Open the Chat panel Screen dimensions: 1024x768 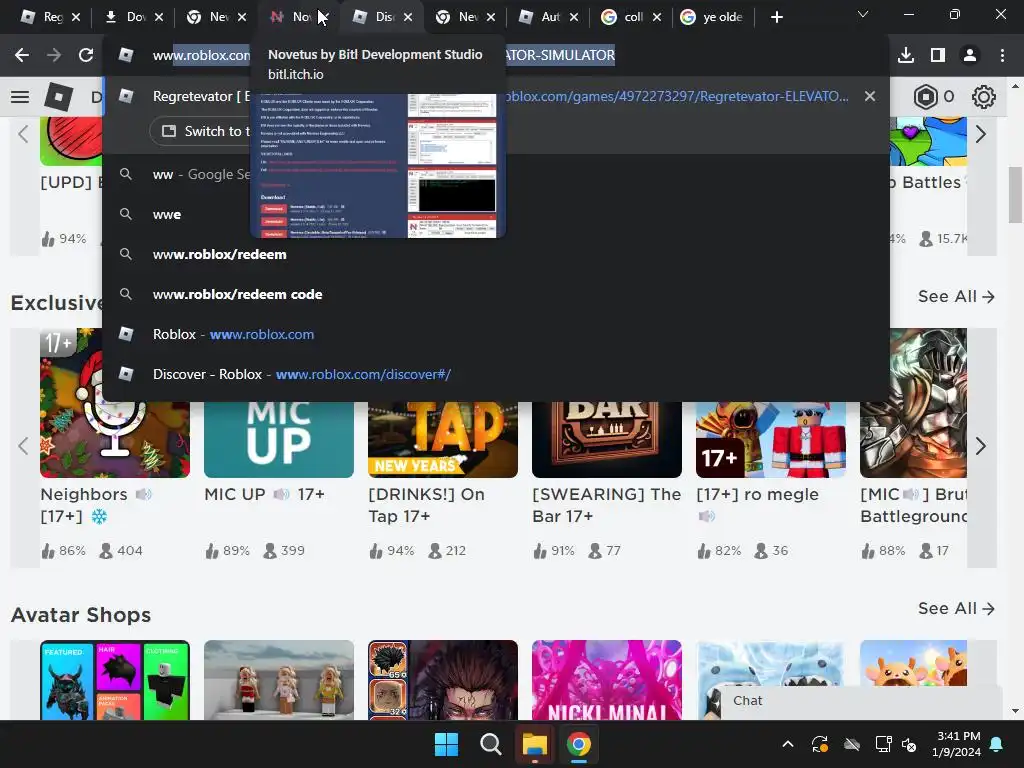(x=861, y=701)
